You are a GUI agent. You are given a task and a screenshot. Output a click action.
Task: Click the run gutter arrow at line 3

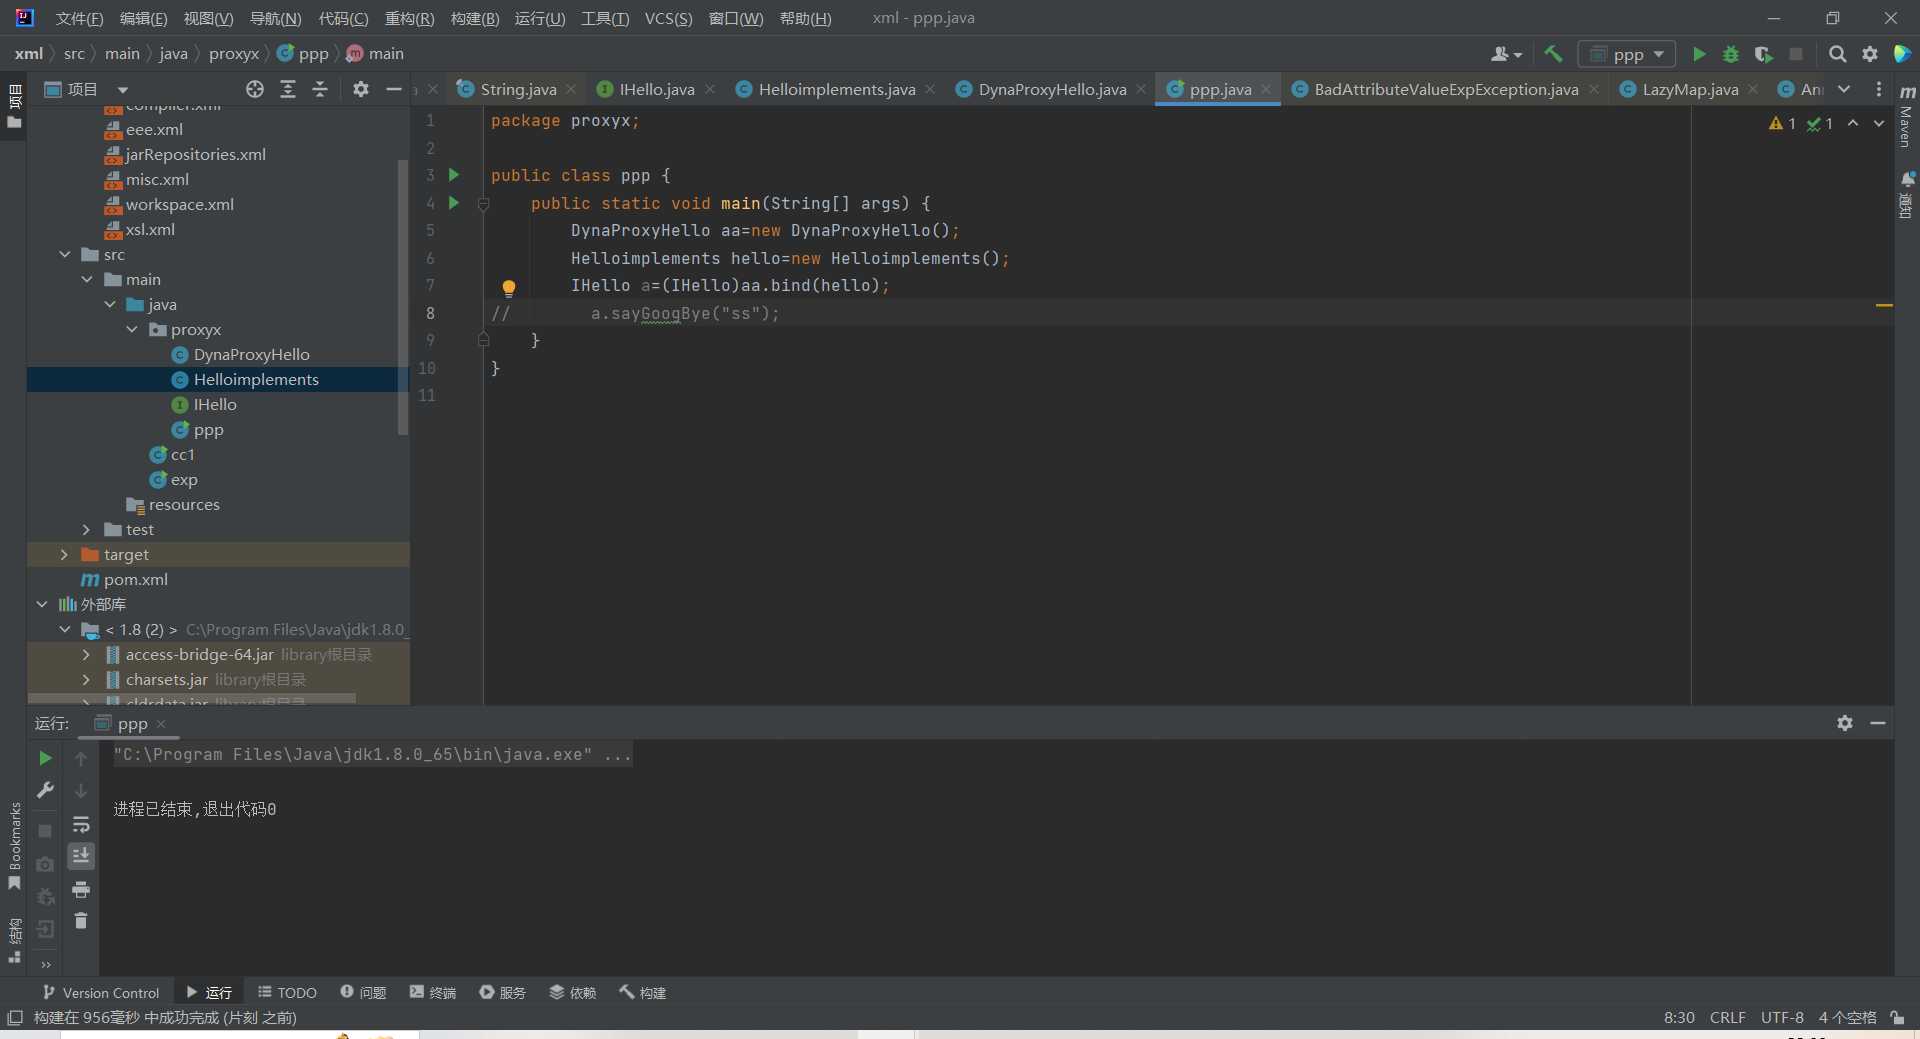454,175
